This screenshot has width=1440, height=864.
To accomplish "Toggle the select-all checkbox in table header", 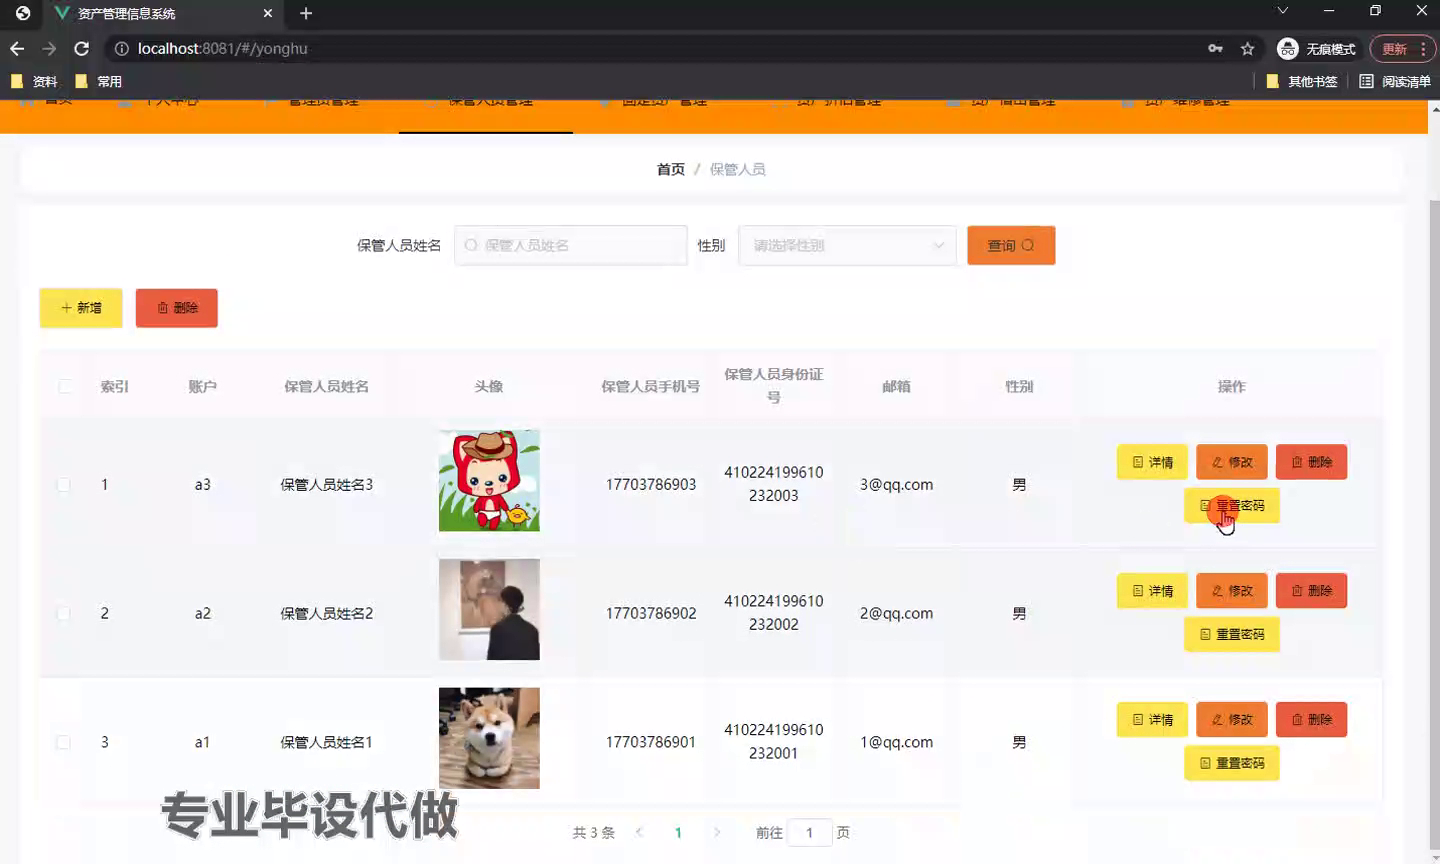I will 64,386.
